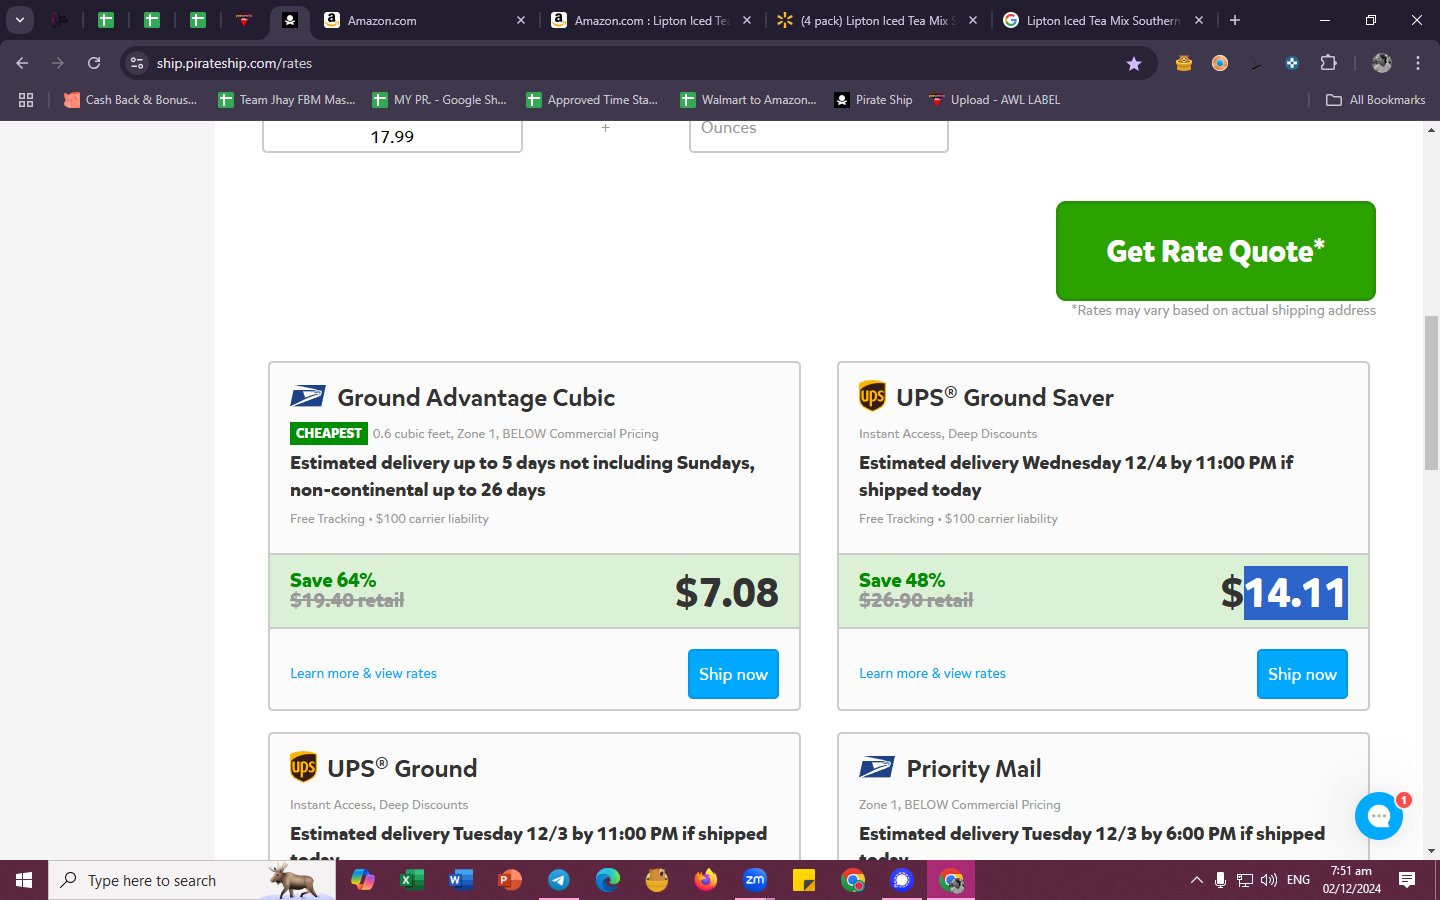Open the volume control in system tray
The width and height of the screenshot is (1440, 900).
point(1269,880)
